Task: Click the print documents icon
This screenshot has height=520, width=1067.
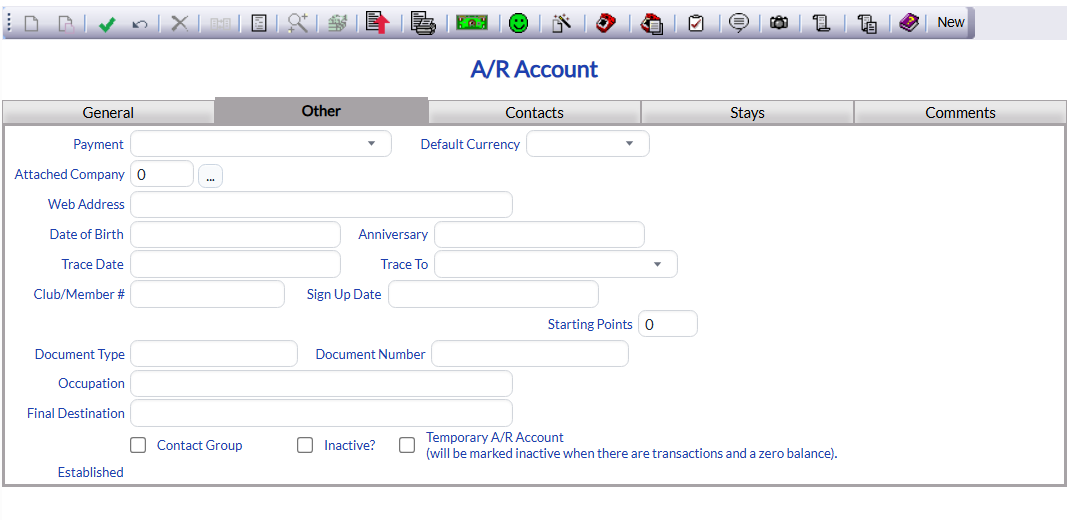Action: [423, 24]
